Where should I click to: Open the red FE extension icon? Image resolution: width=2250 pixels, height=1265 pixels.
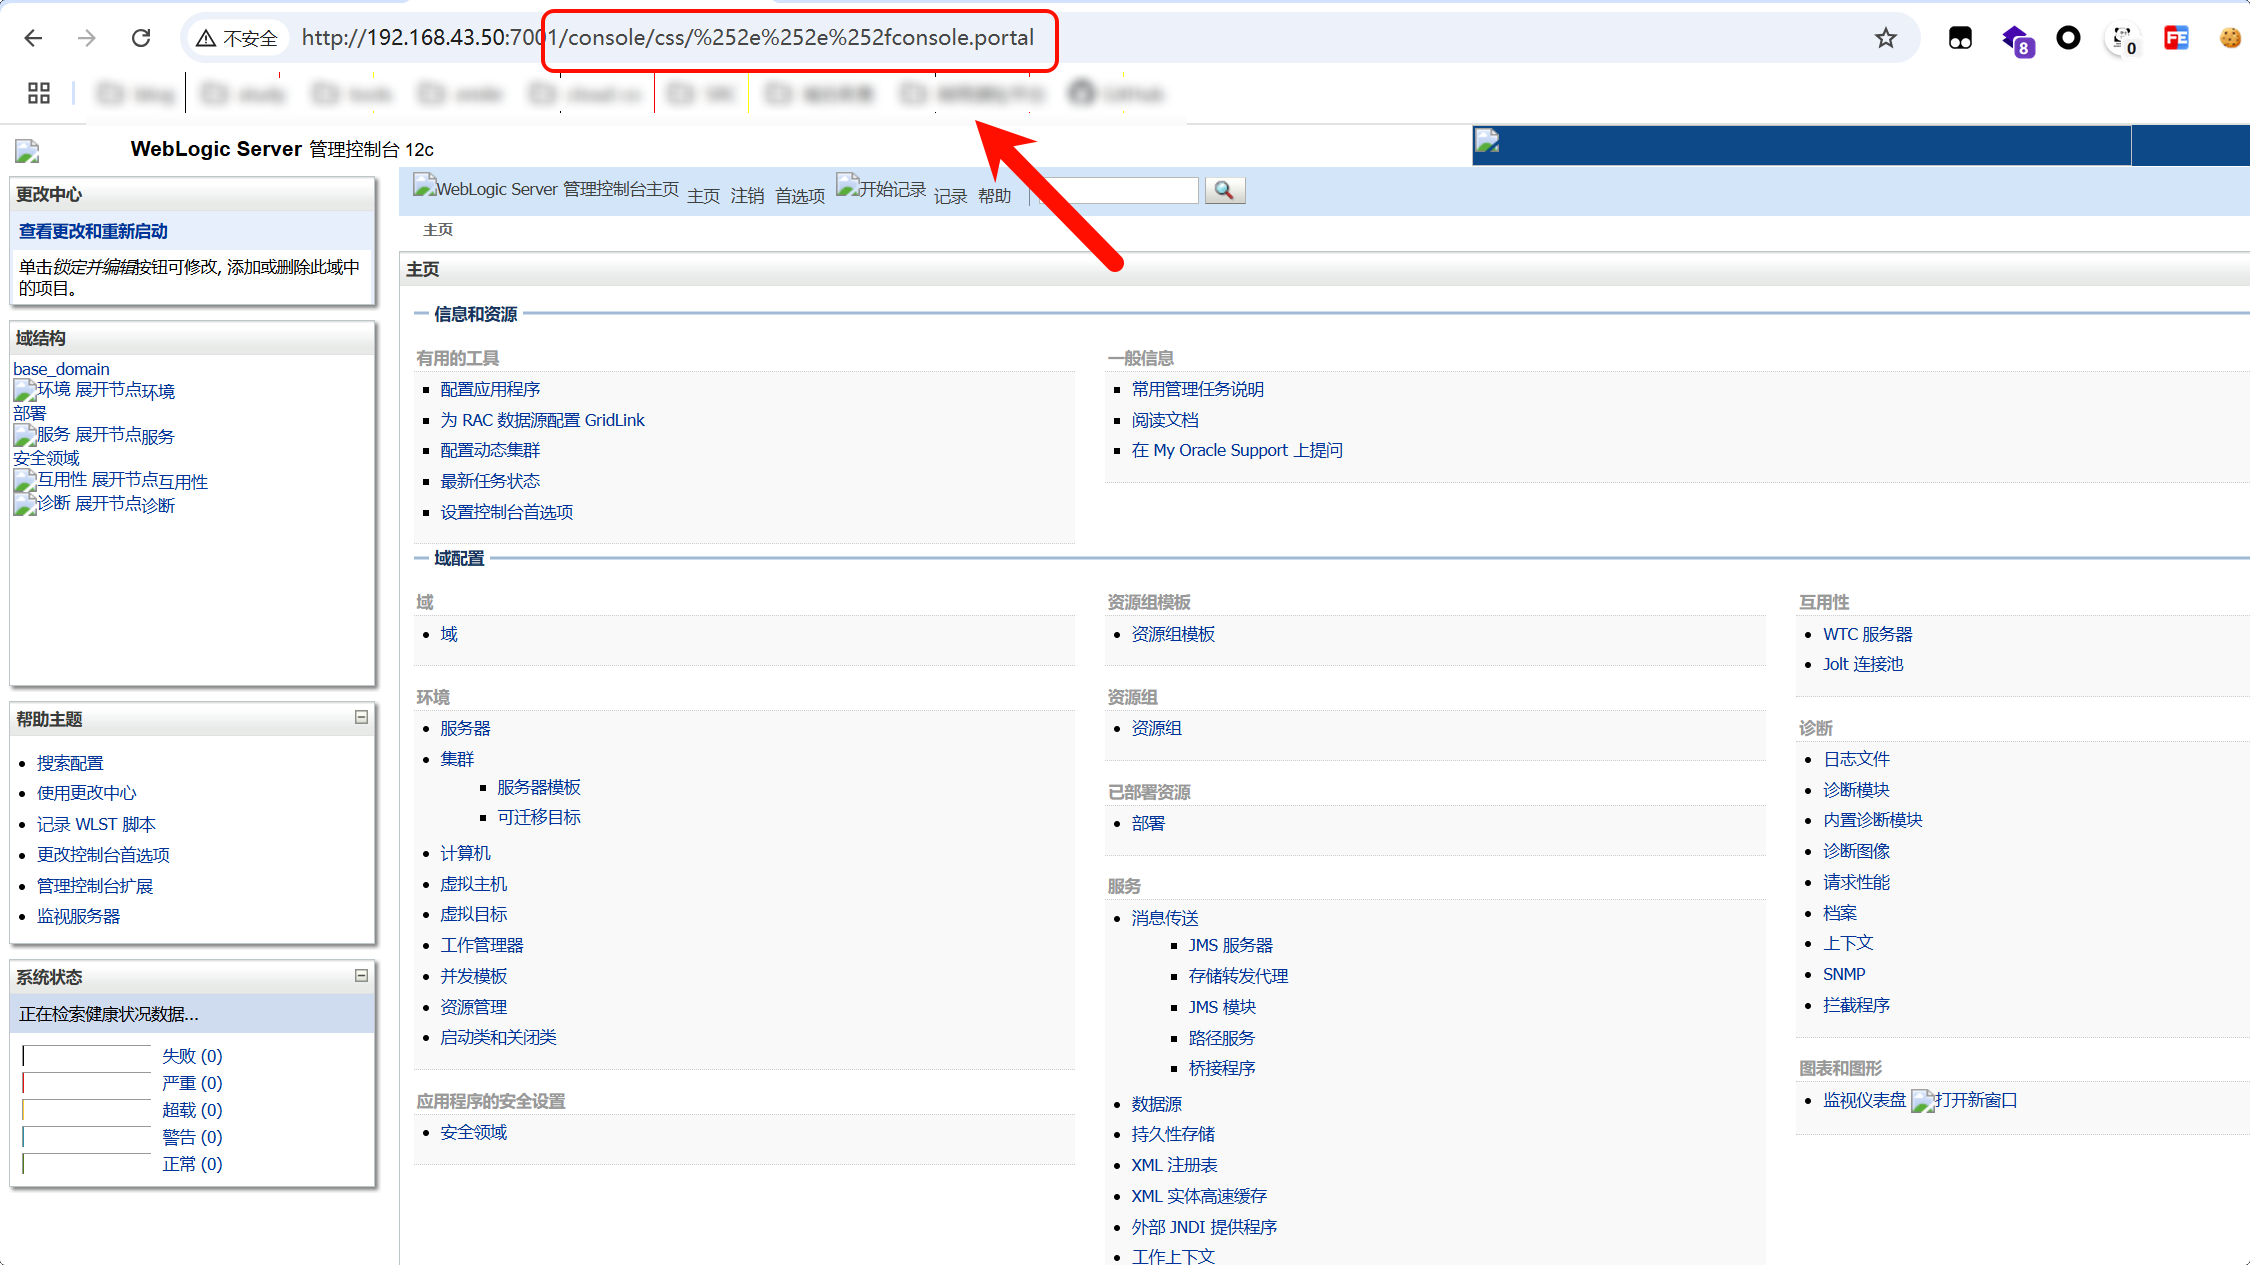coord(2175,38)
